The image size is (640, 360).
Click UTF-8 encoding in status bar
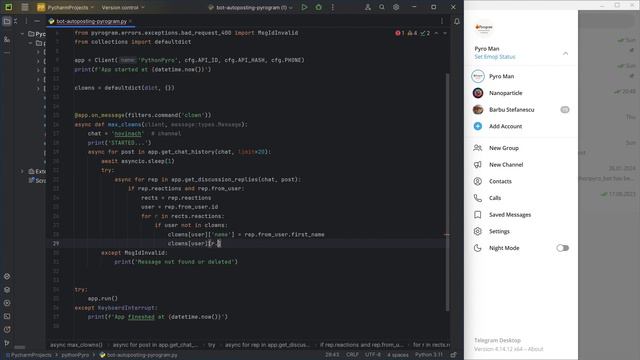[x=373, y=355]
